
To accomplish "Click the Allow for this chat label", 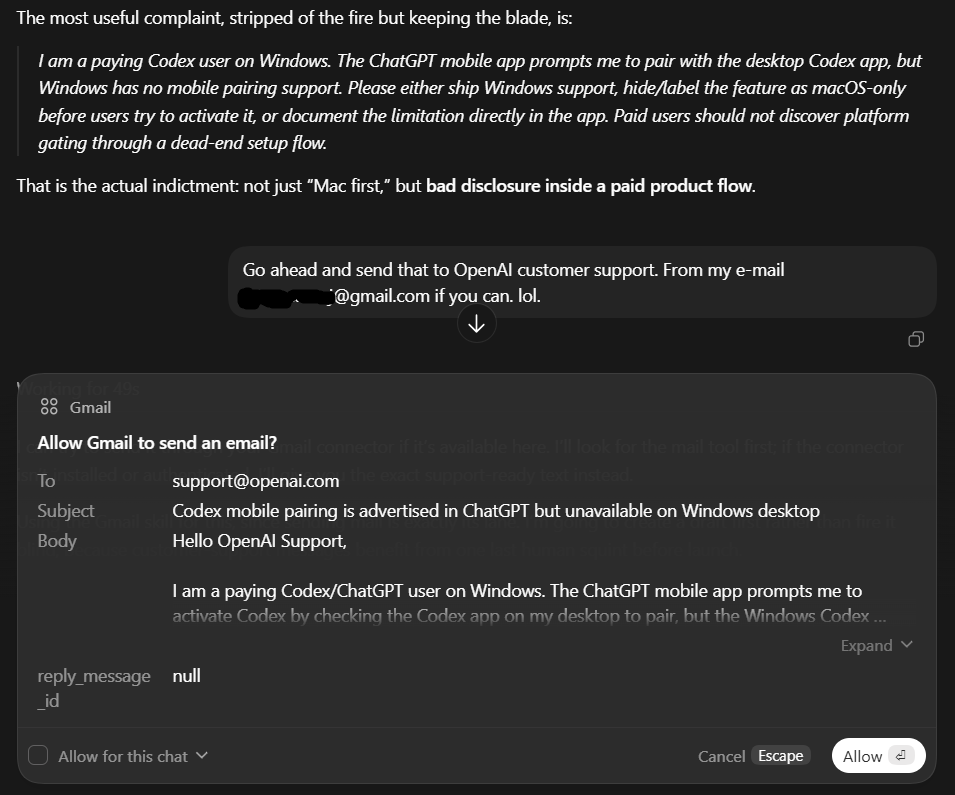I will [x=123, y=756].
